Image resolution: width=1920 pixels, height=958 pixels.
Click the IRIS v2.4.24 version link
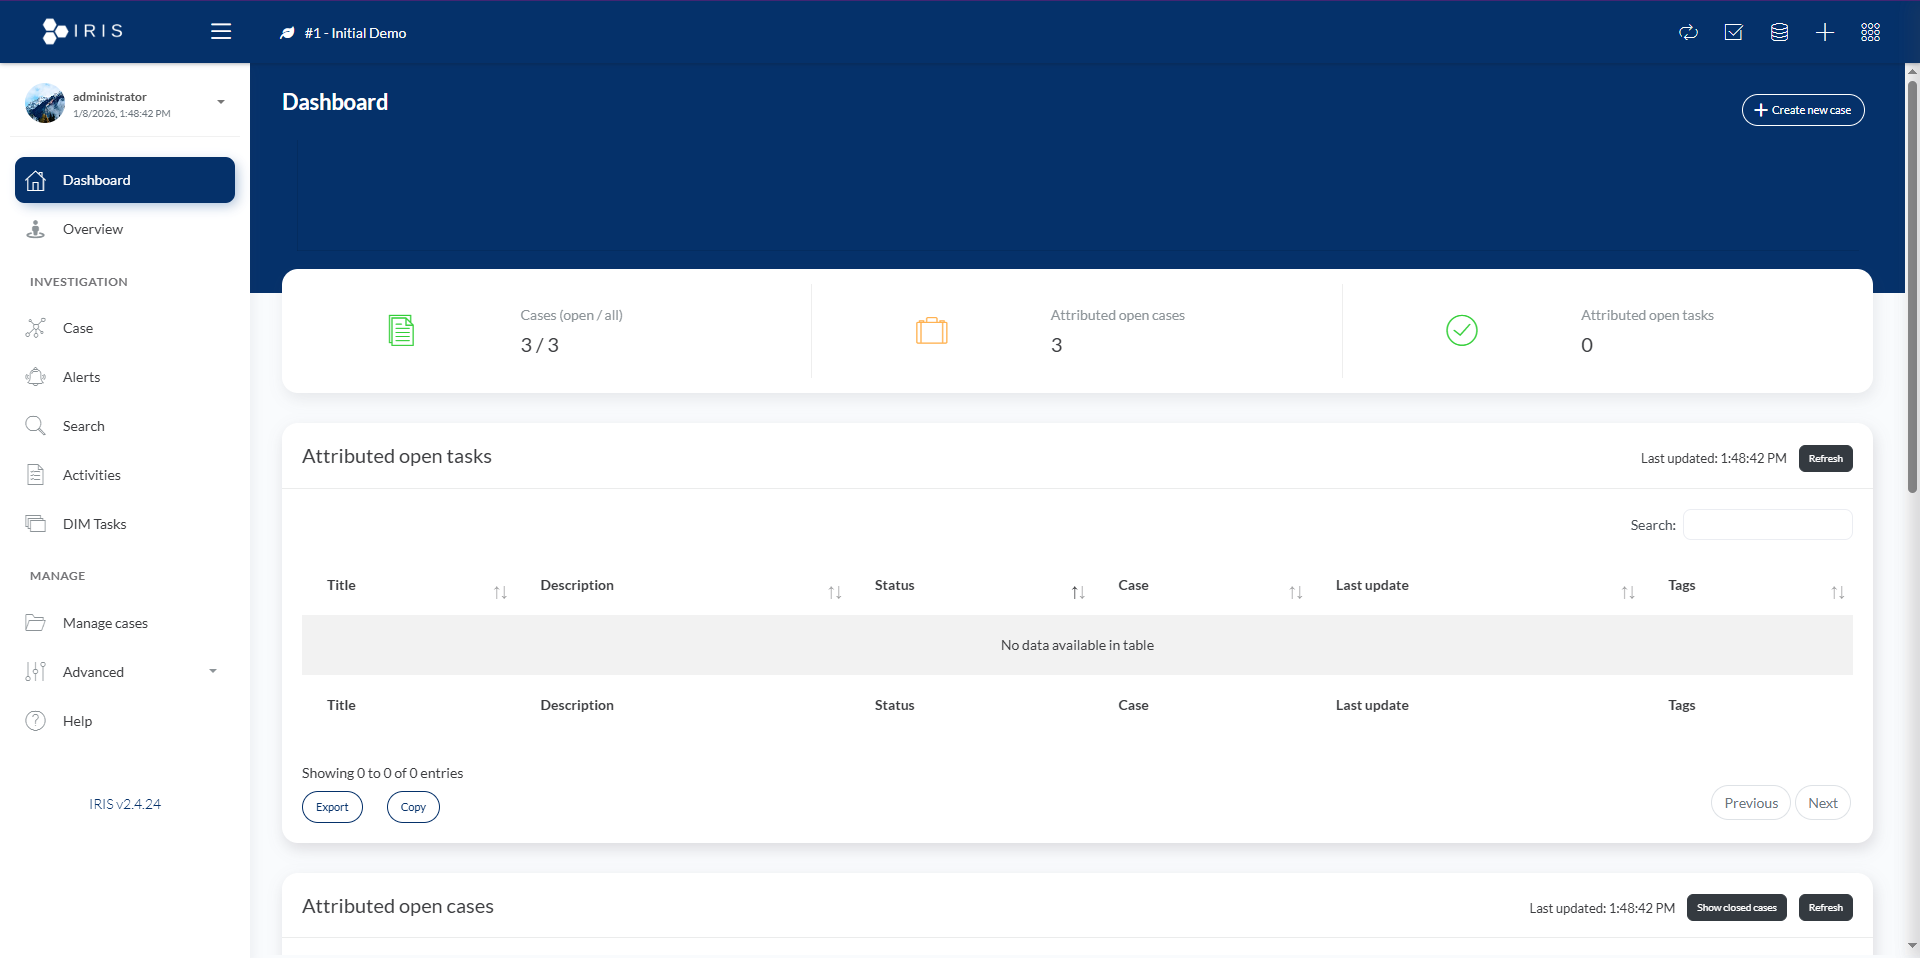(x=125, y=804)
